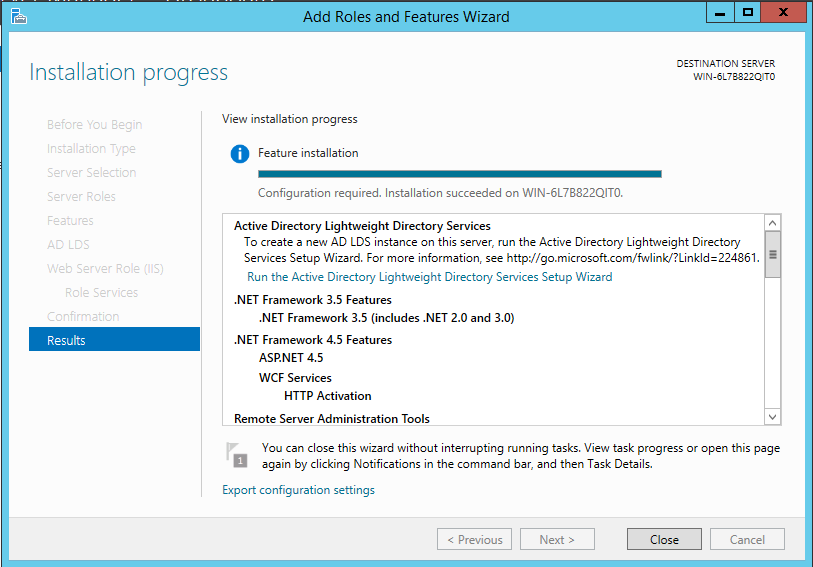
Task: Select the .NET Framework 3.5 Features entry
Action: pyautogui.click(x=312, y=300)
